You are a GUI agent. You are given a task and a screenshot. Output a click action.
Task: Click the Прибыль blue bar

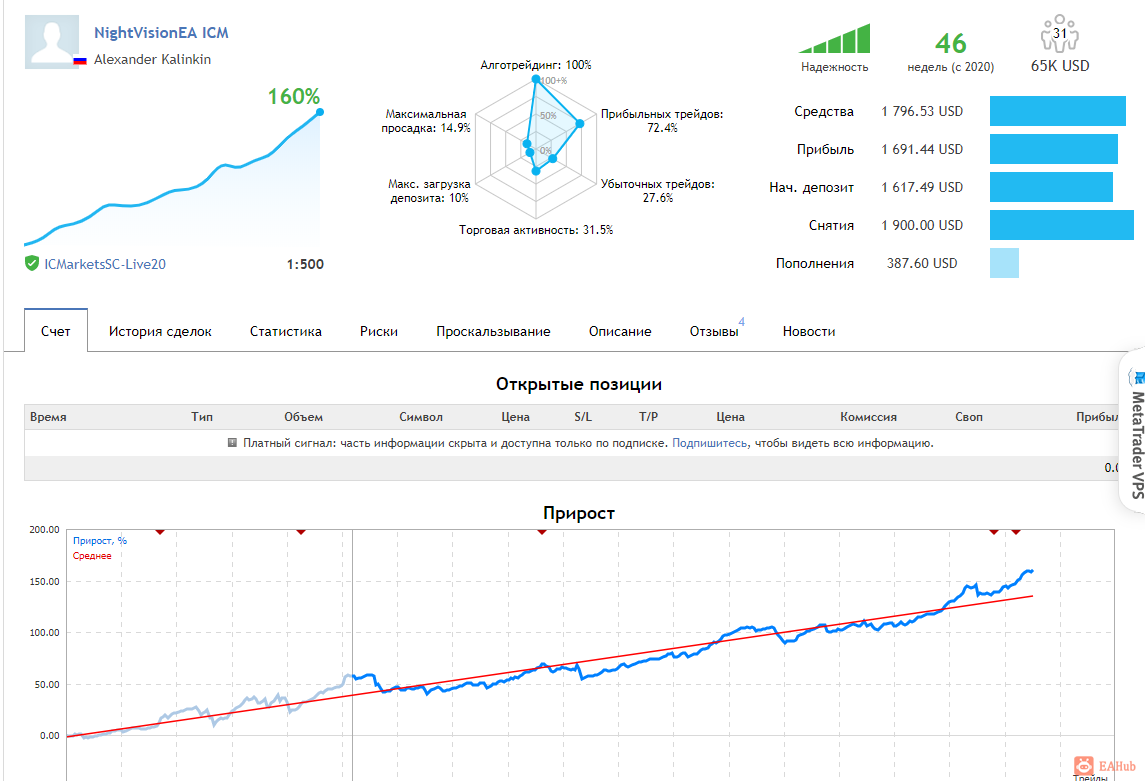[1054, 149]
